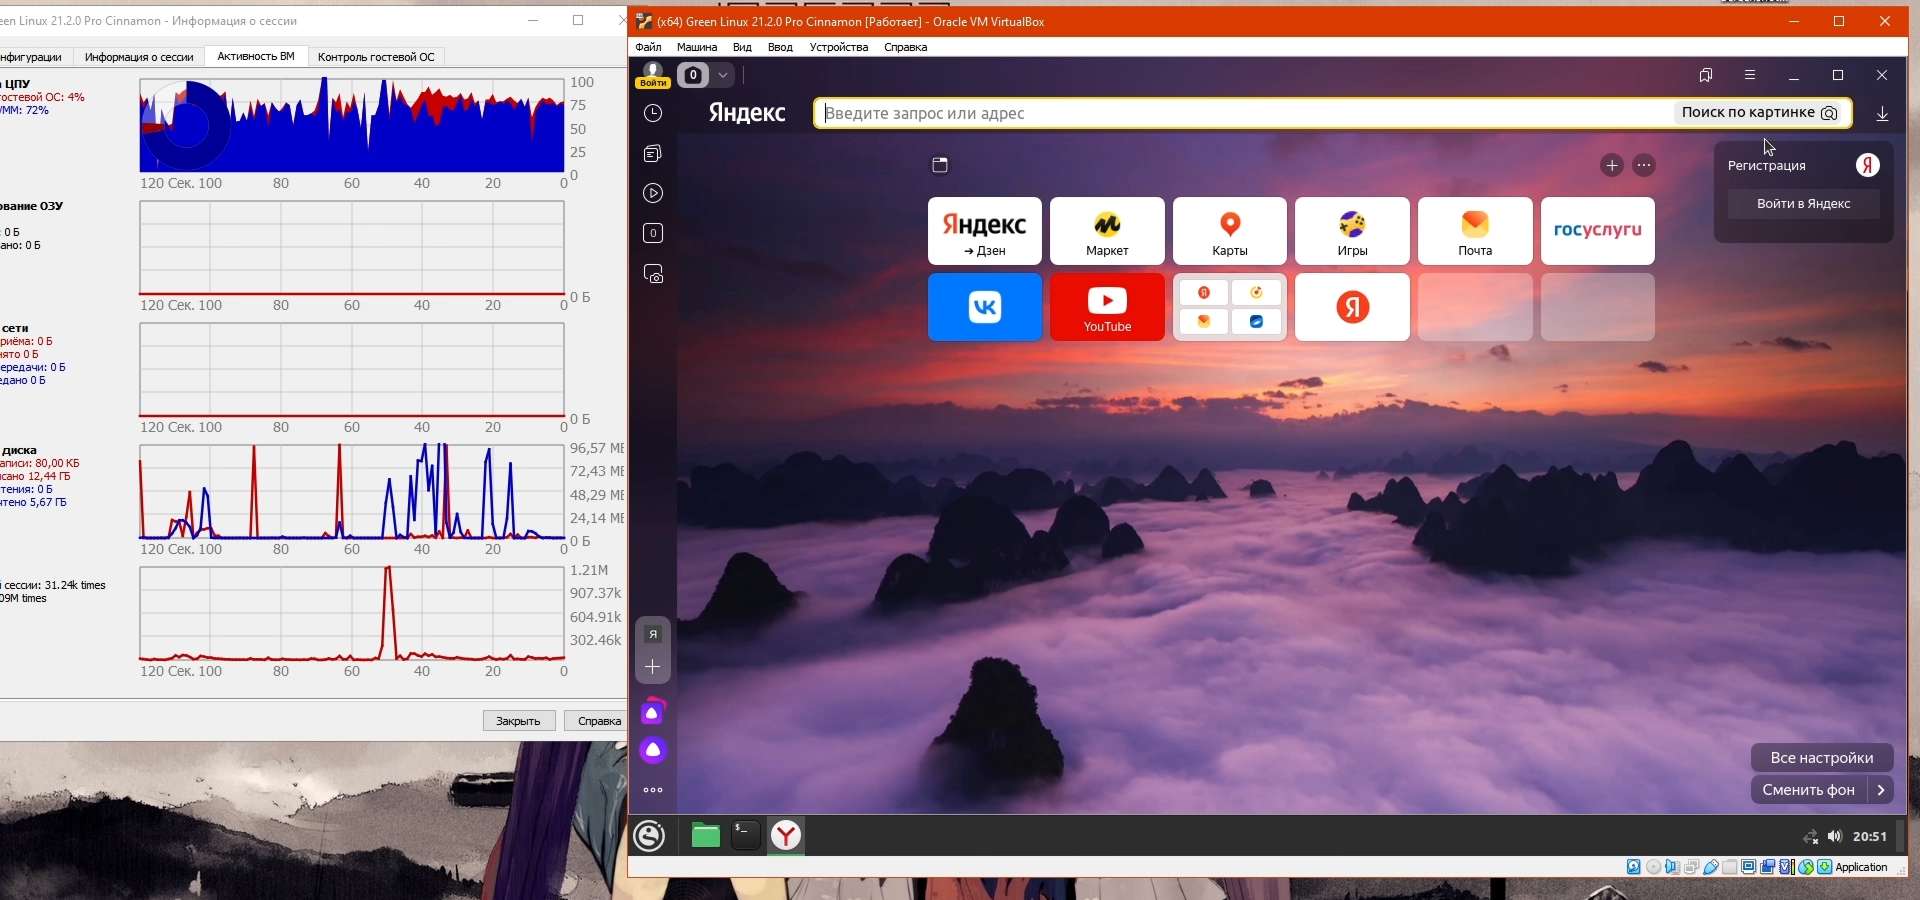Open the Игры tile
The image size is (1920, 900).
tap(1352, 231)
